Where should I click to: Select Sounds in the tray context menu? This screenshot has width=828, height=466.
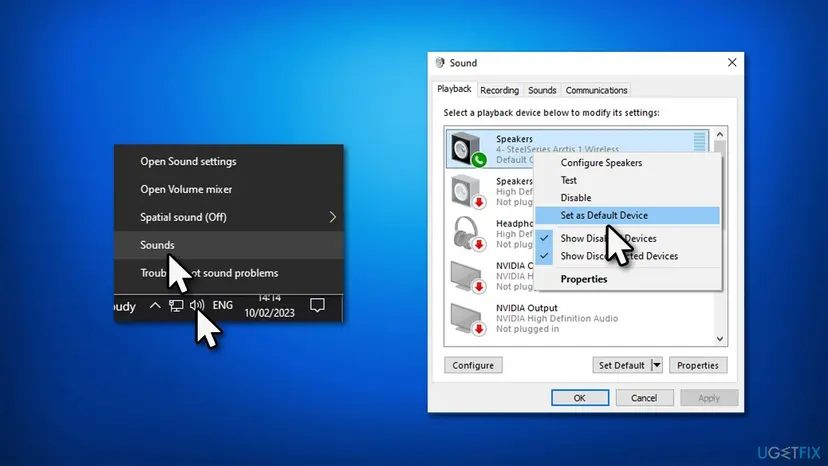(x=229, y=245)
